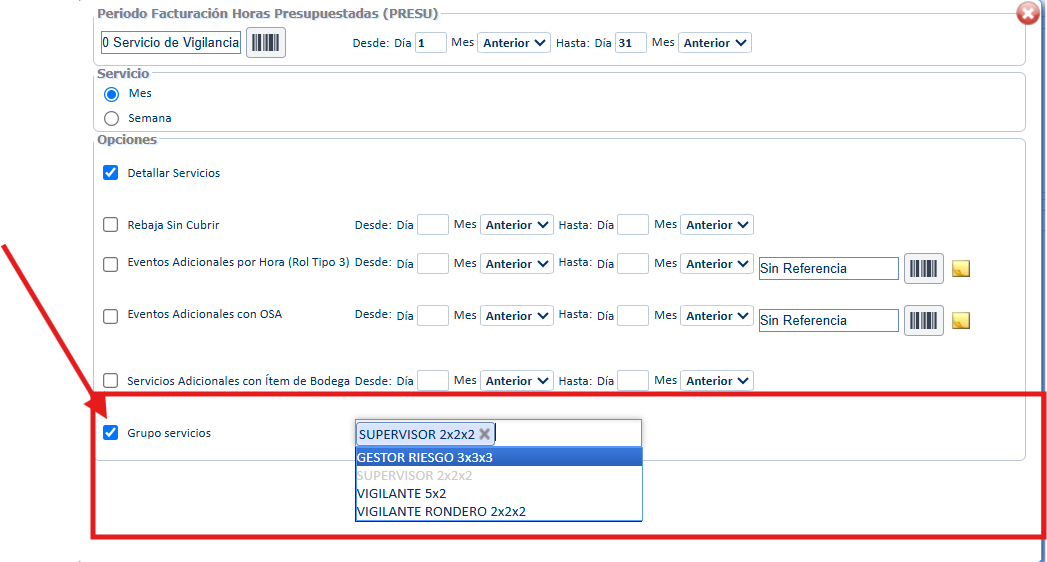Click yellow note icon in Eventos con OSA row
1047x562 pixels.
pyautogui.click(x=961, y=320)
